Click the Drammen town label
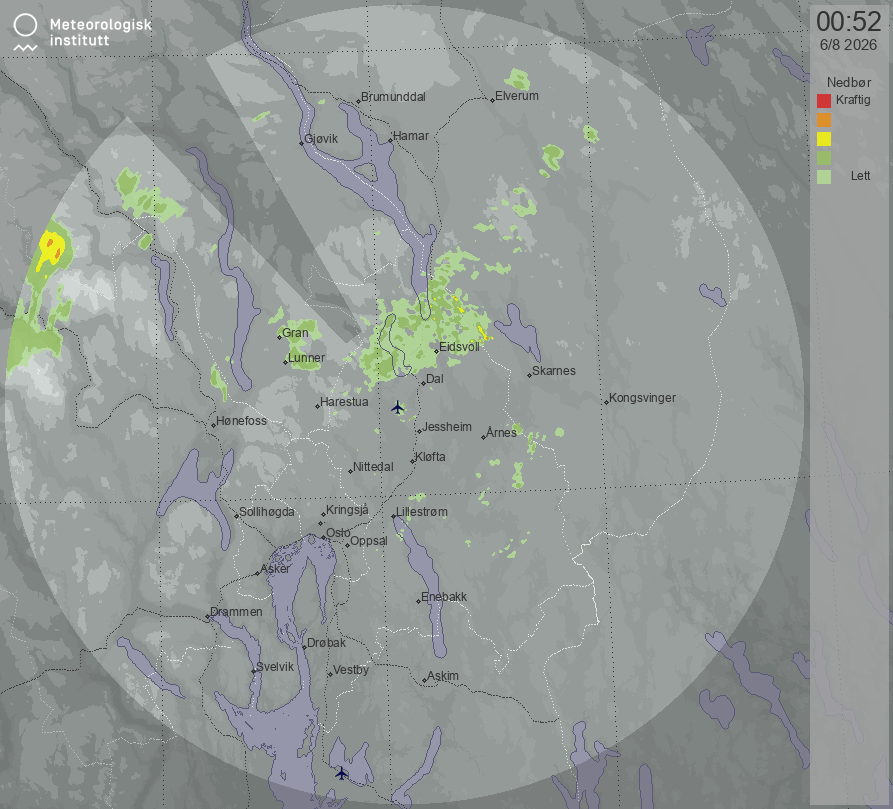 (236, 612)
